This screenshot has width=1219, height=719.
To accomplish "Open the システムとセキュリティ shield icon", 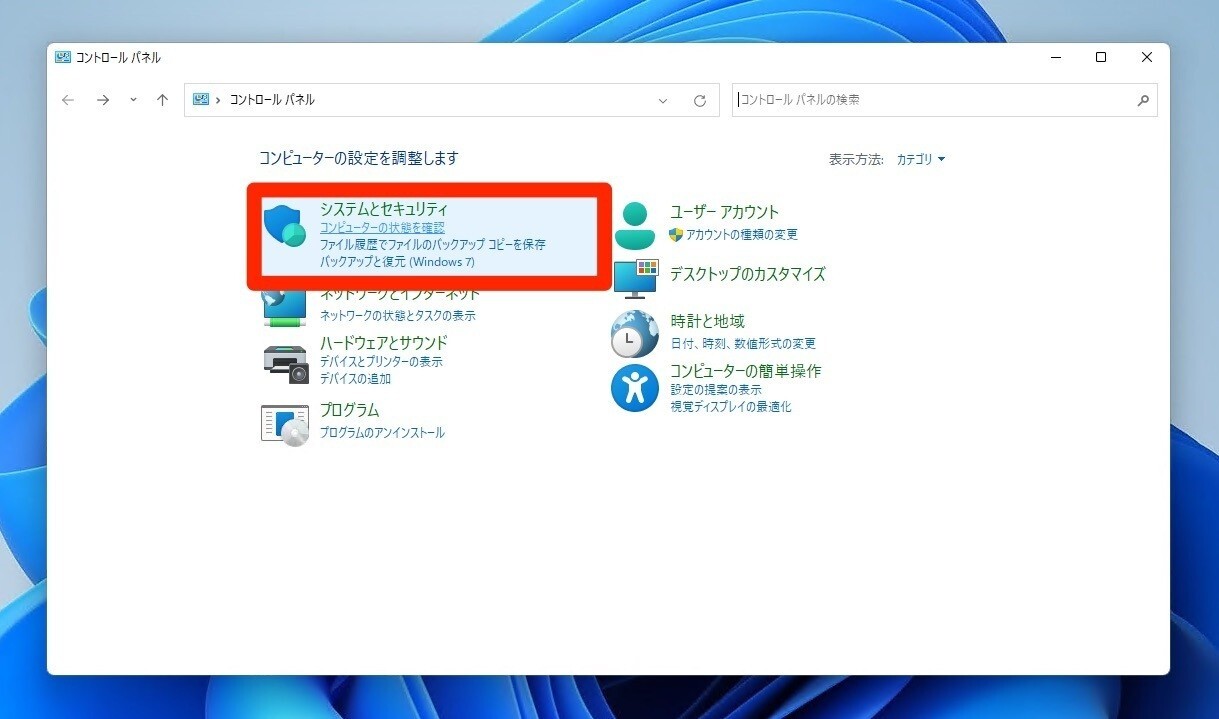I will (x=285, y=225).
